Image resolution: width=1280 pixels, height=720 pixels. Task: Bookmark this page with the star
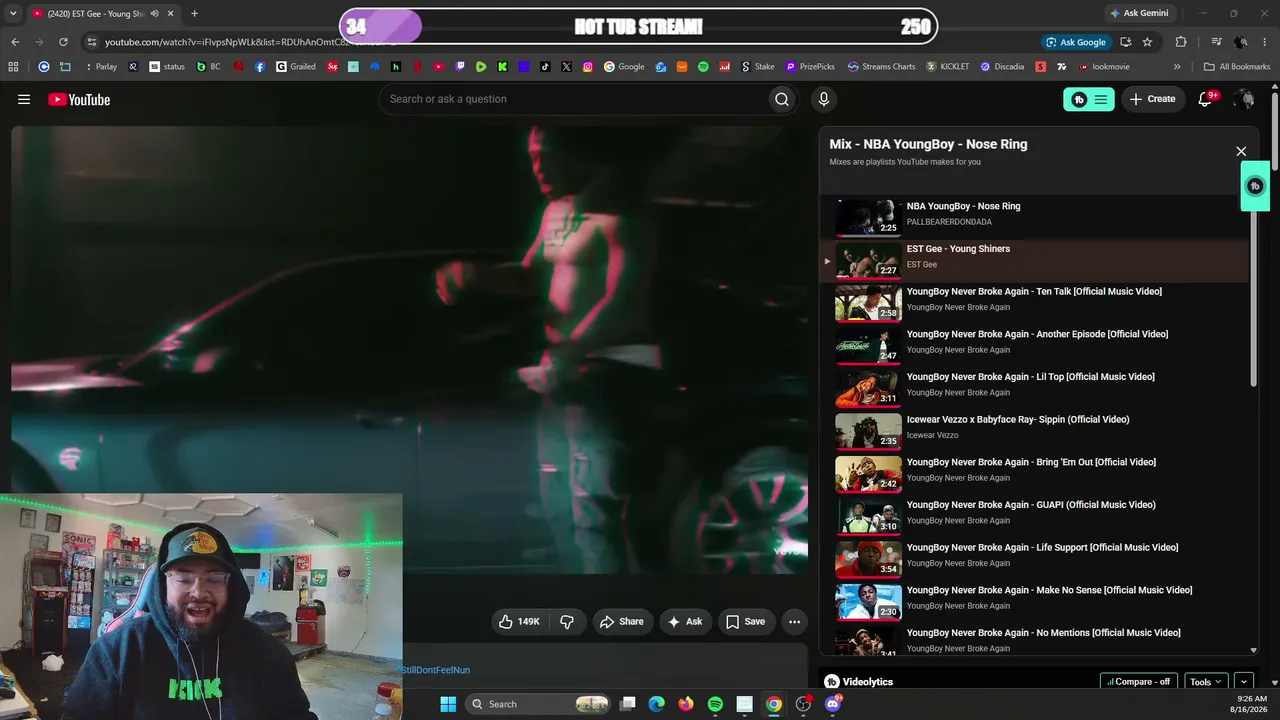(1147, 42)
